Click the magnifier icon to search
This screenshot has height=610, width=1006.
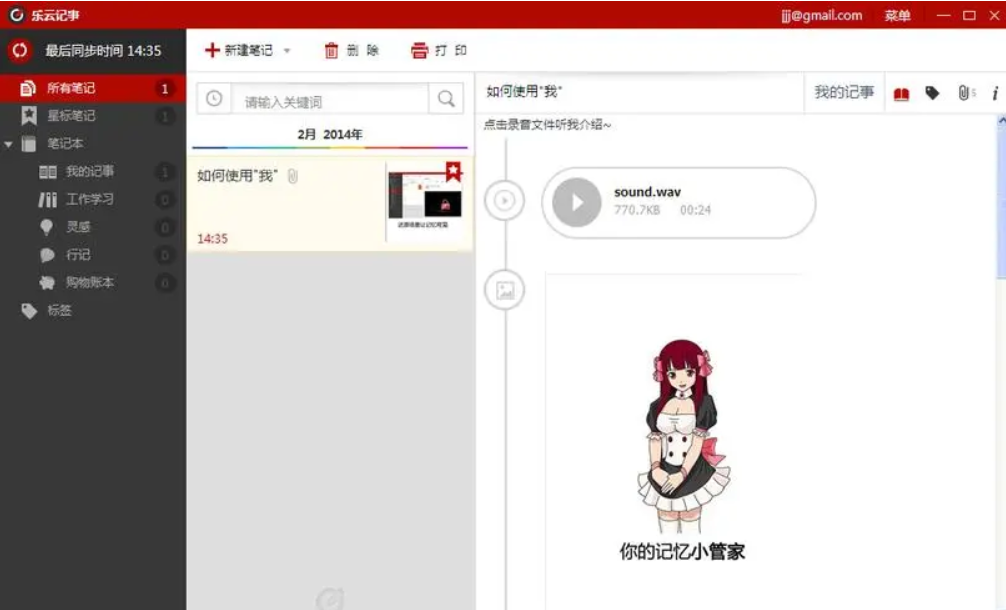pyautogui.click(x=446, y=98)
